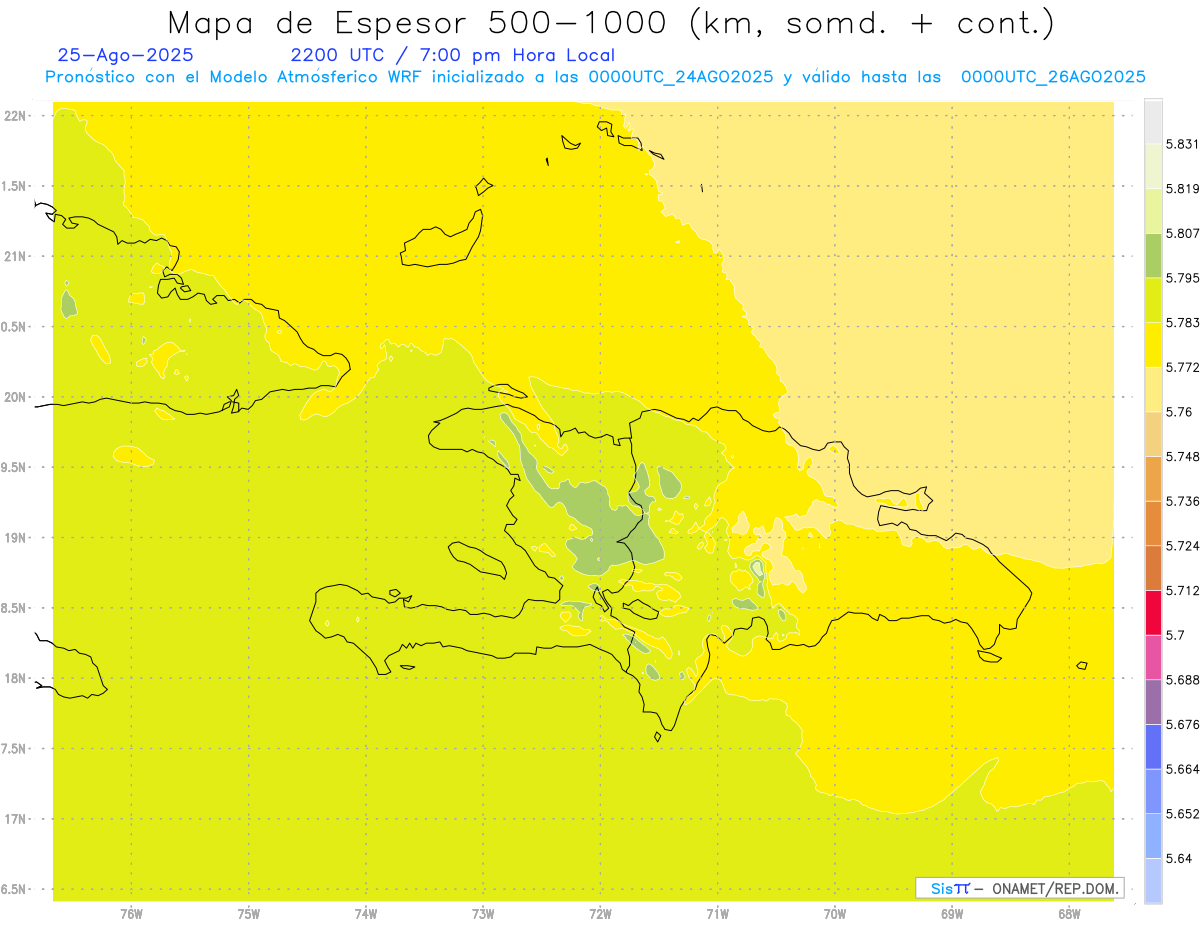1200x927 pixels.
Task: Select the legend value '5.712'
Action: [x=1183, y=590]
